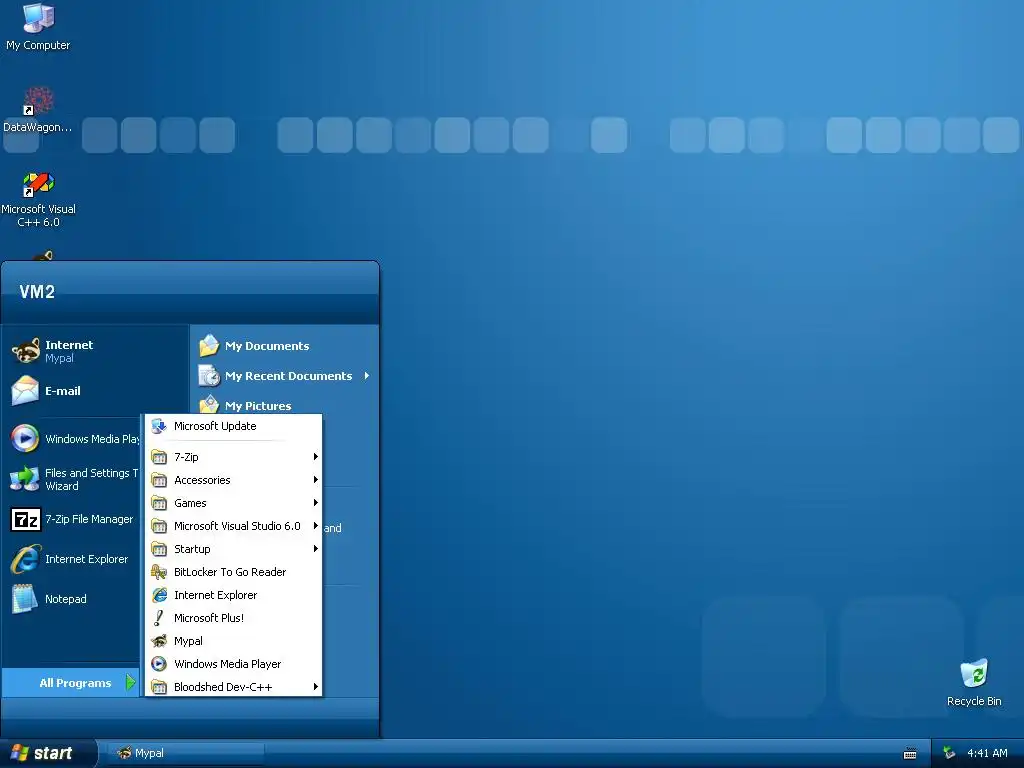
Task: Select the DataWagon desktop shortcut icon
Action: [38, 110]
